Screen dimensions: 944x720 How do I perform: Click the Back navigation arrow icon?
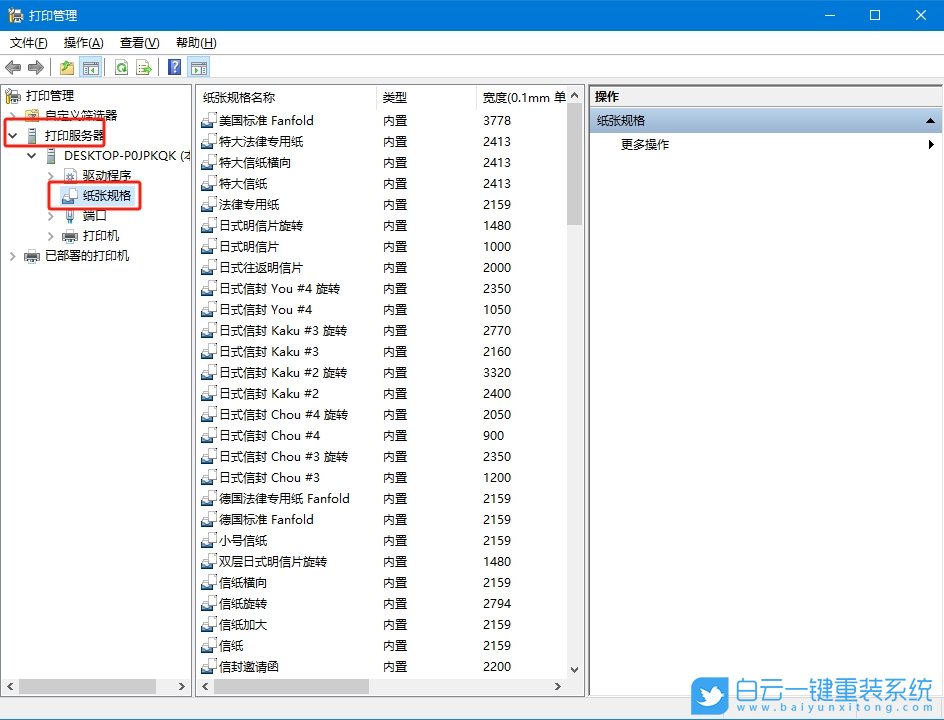[x=14, y=67]
